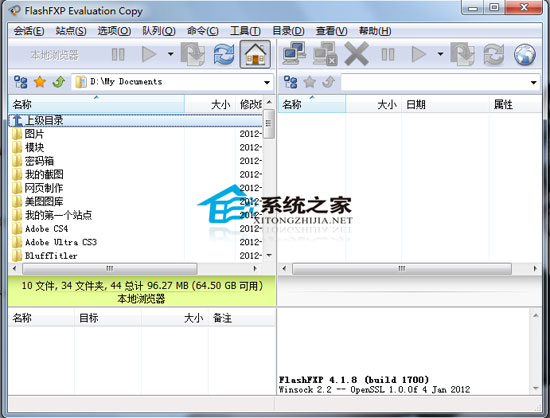Click the local list vertical scrollbar thumb
This screenshot has height=418, width=550.
click(x=269, y=124)
